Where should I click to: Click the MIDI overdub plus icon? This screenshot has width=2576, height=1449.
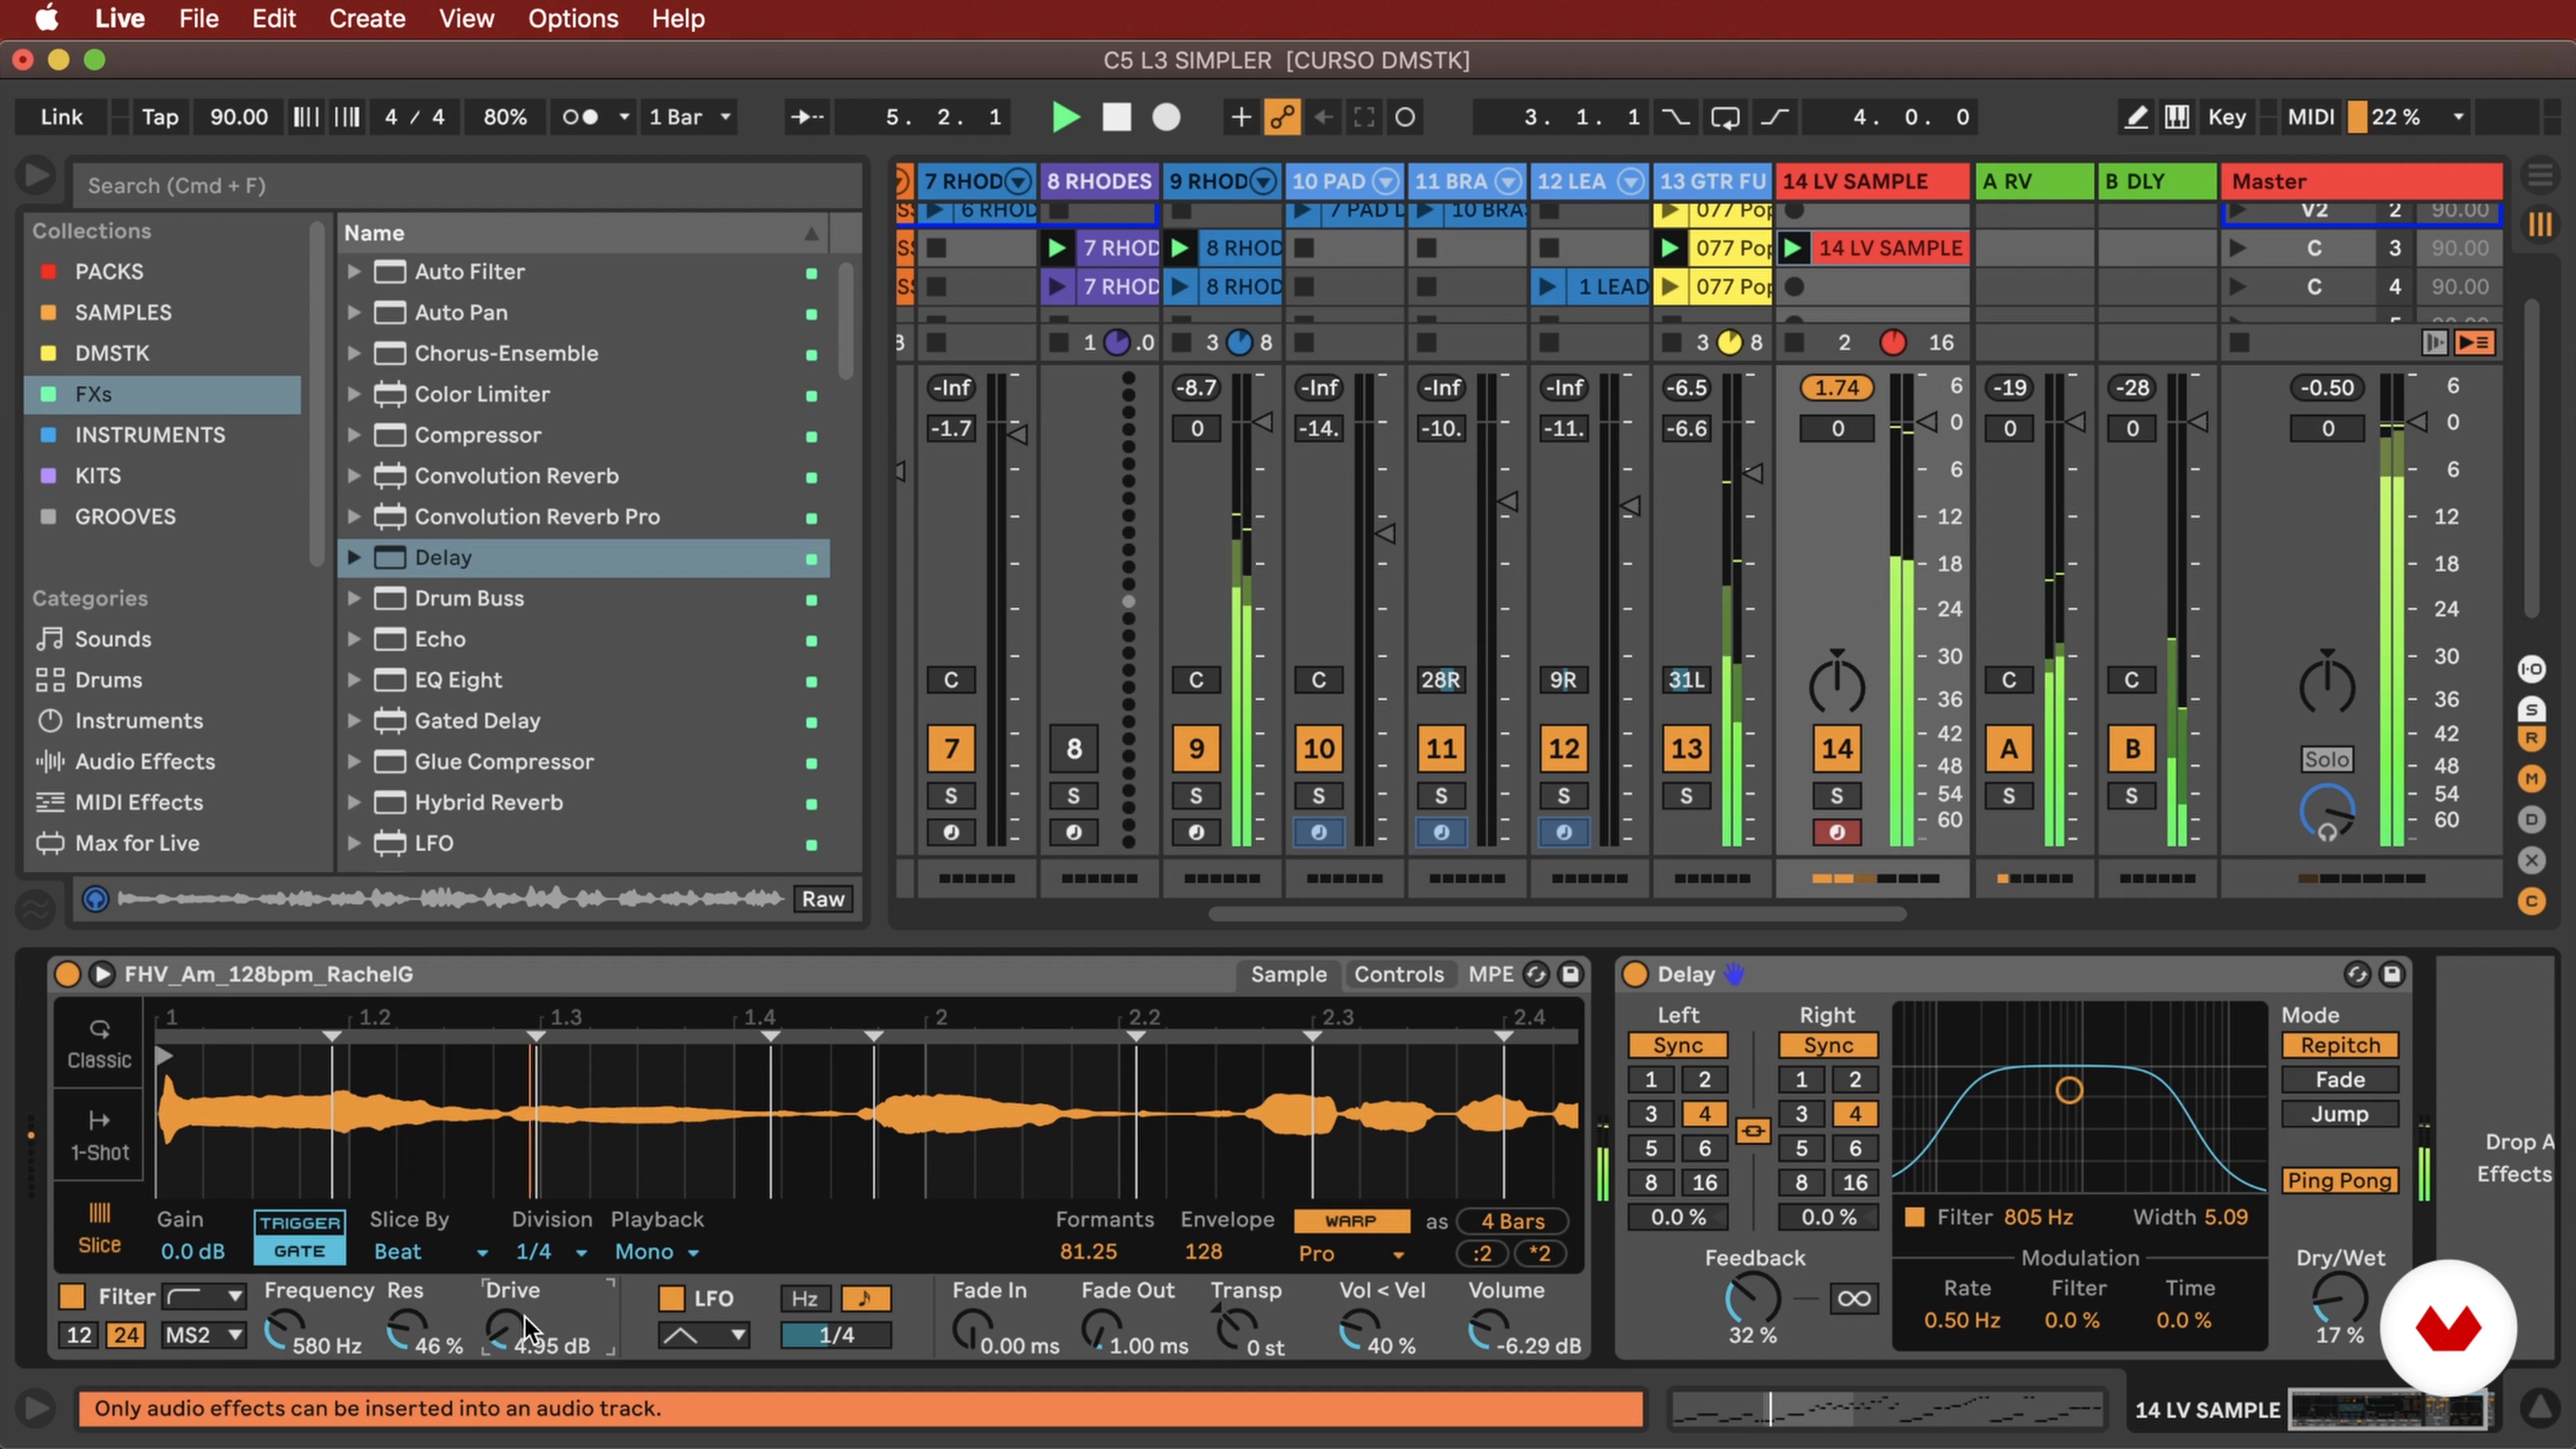coord(1240,117)
